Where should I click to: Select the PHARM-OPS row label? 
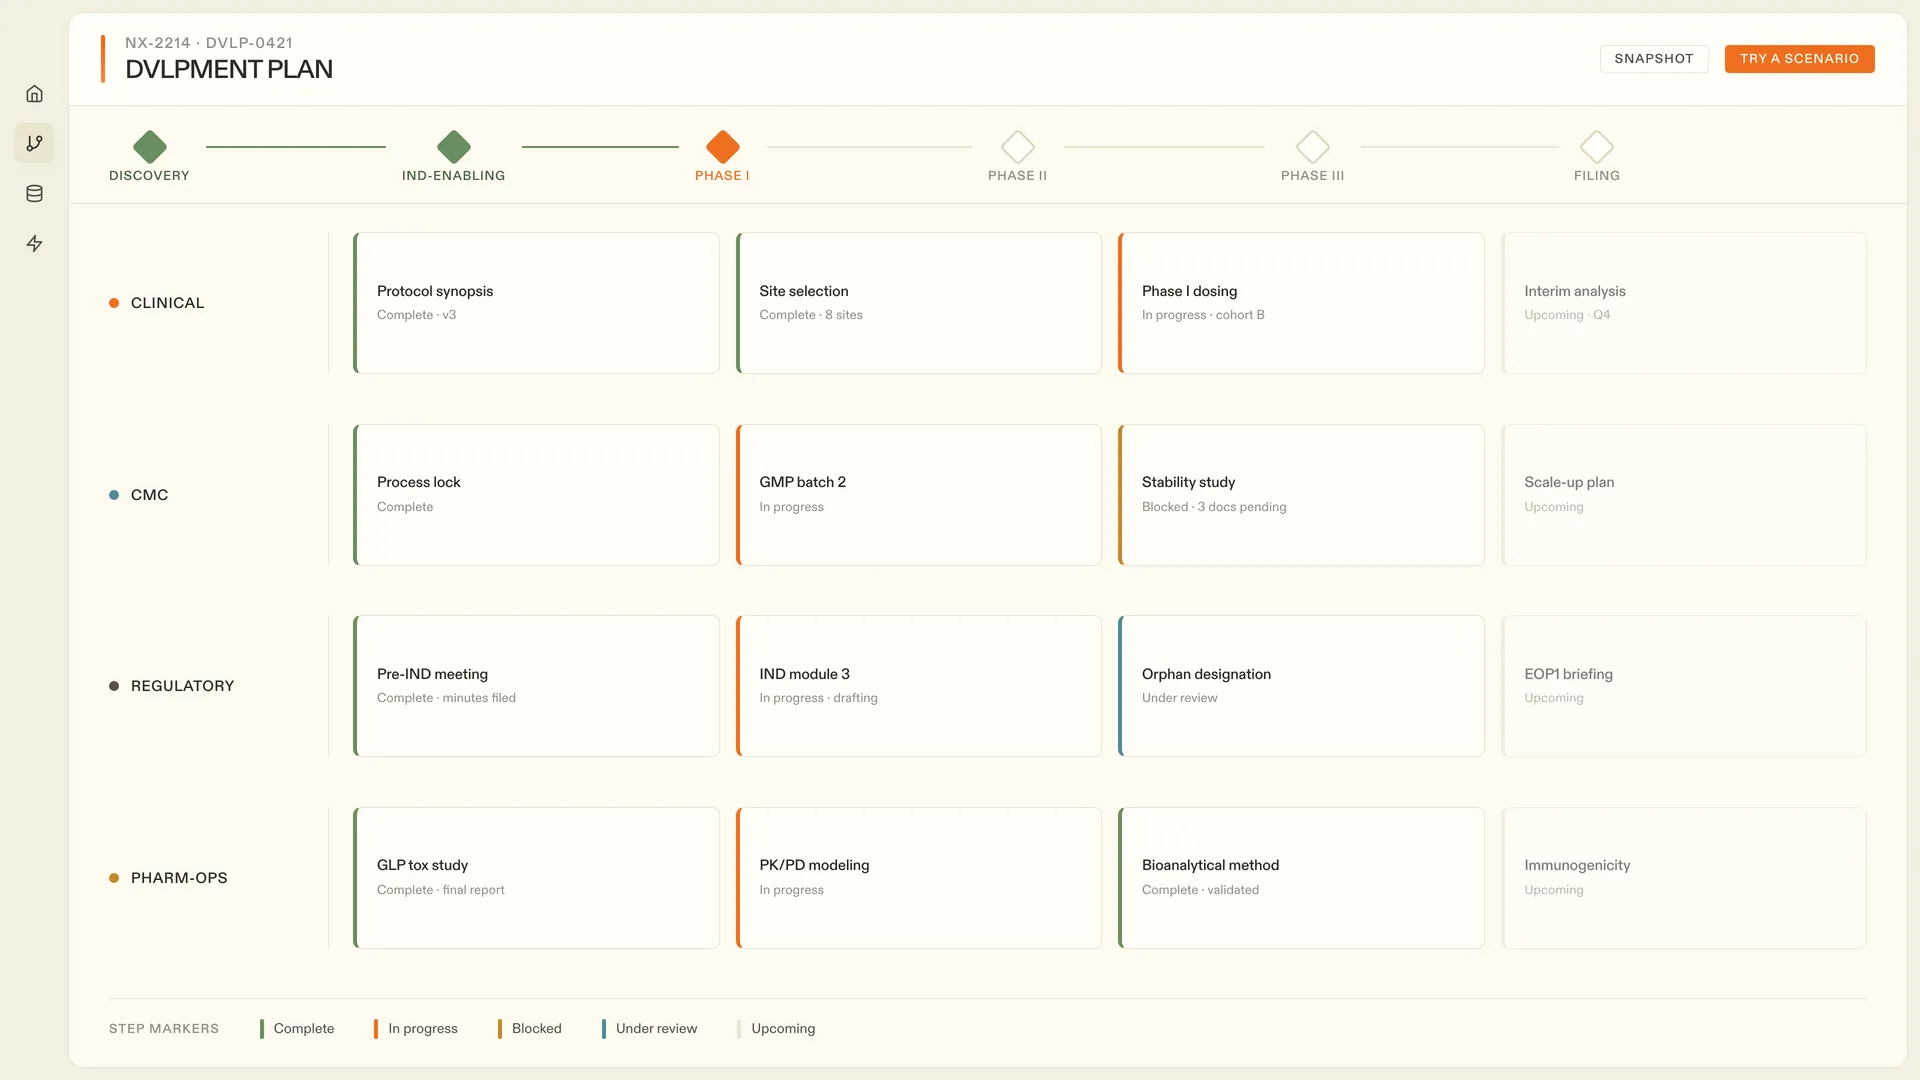click(x=179, y=878)
